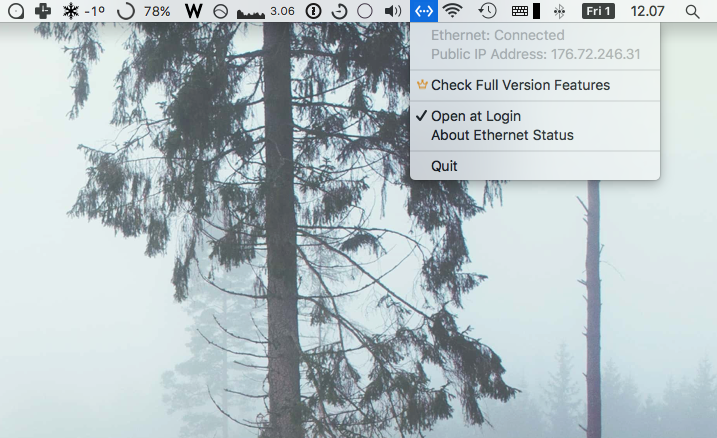Toggle Open at Login option
Viewport: 717px width, 438px height.
pos(535,116)
